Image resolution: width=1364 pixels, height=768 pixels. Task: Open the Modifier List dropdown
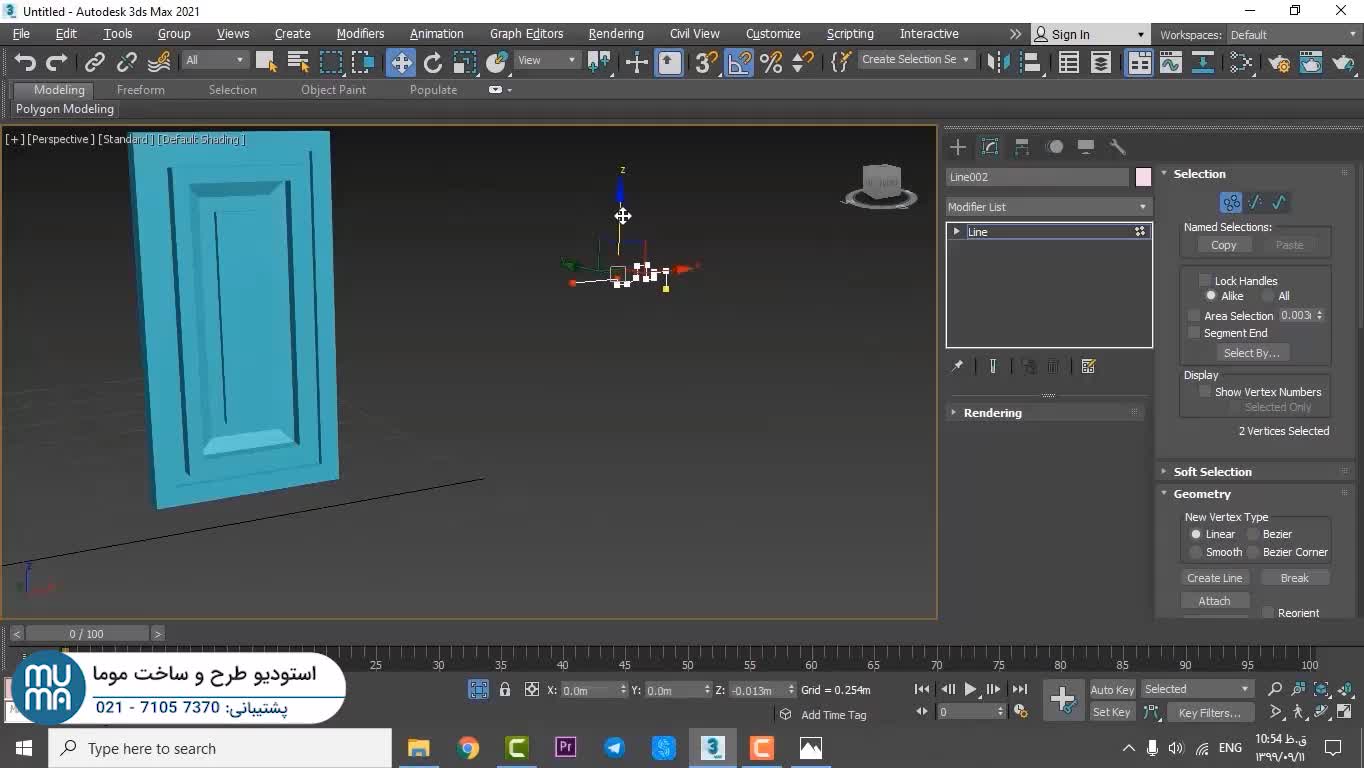(x=1048, y=207)
